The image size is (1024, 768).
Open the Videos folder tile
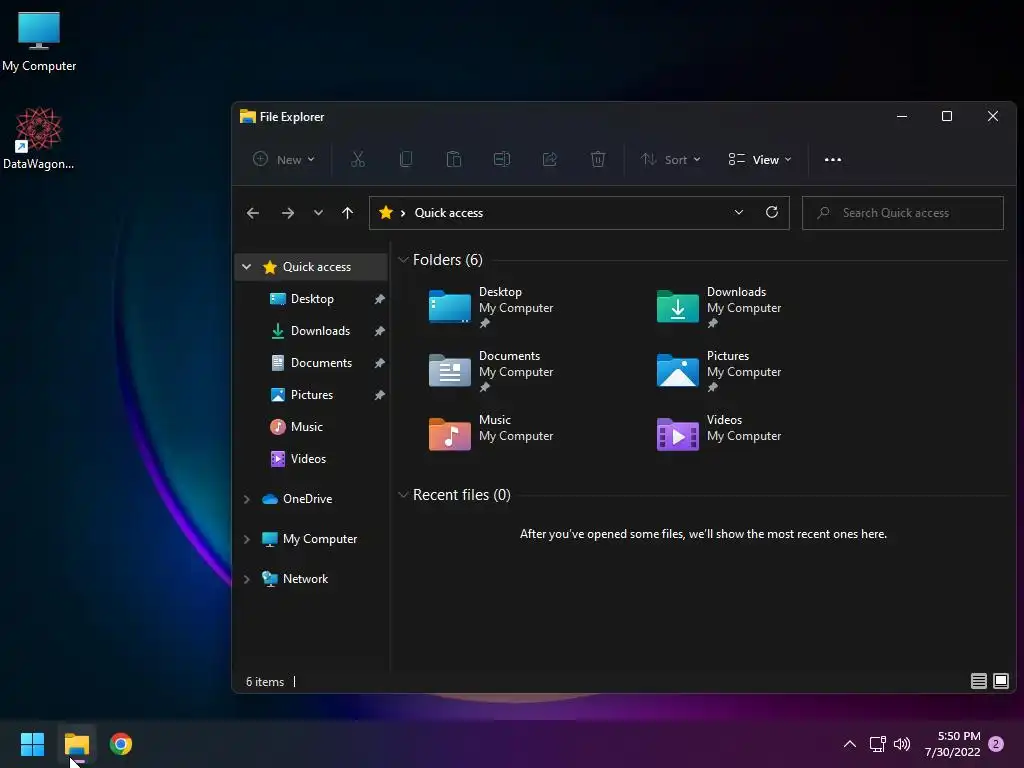pyautogui.click(x=719, y=434)
